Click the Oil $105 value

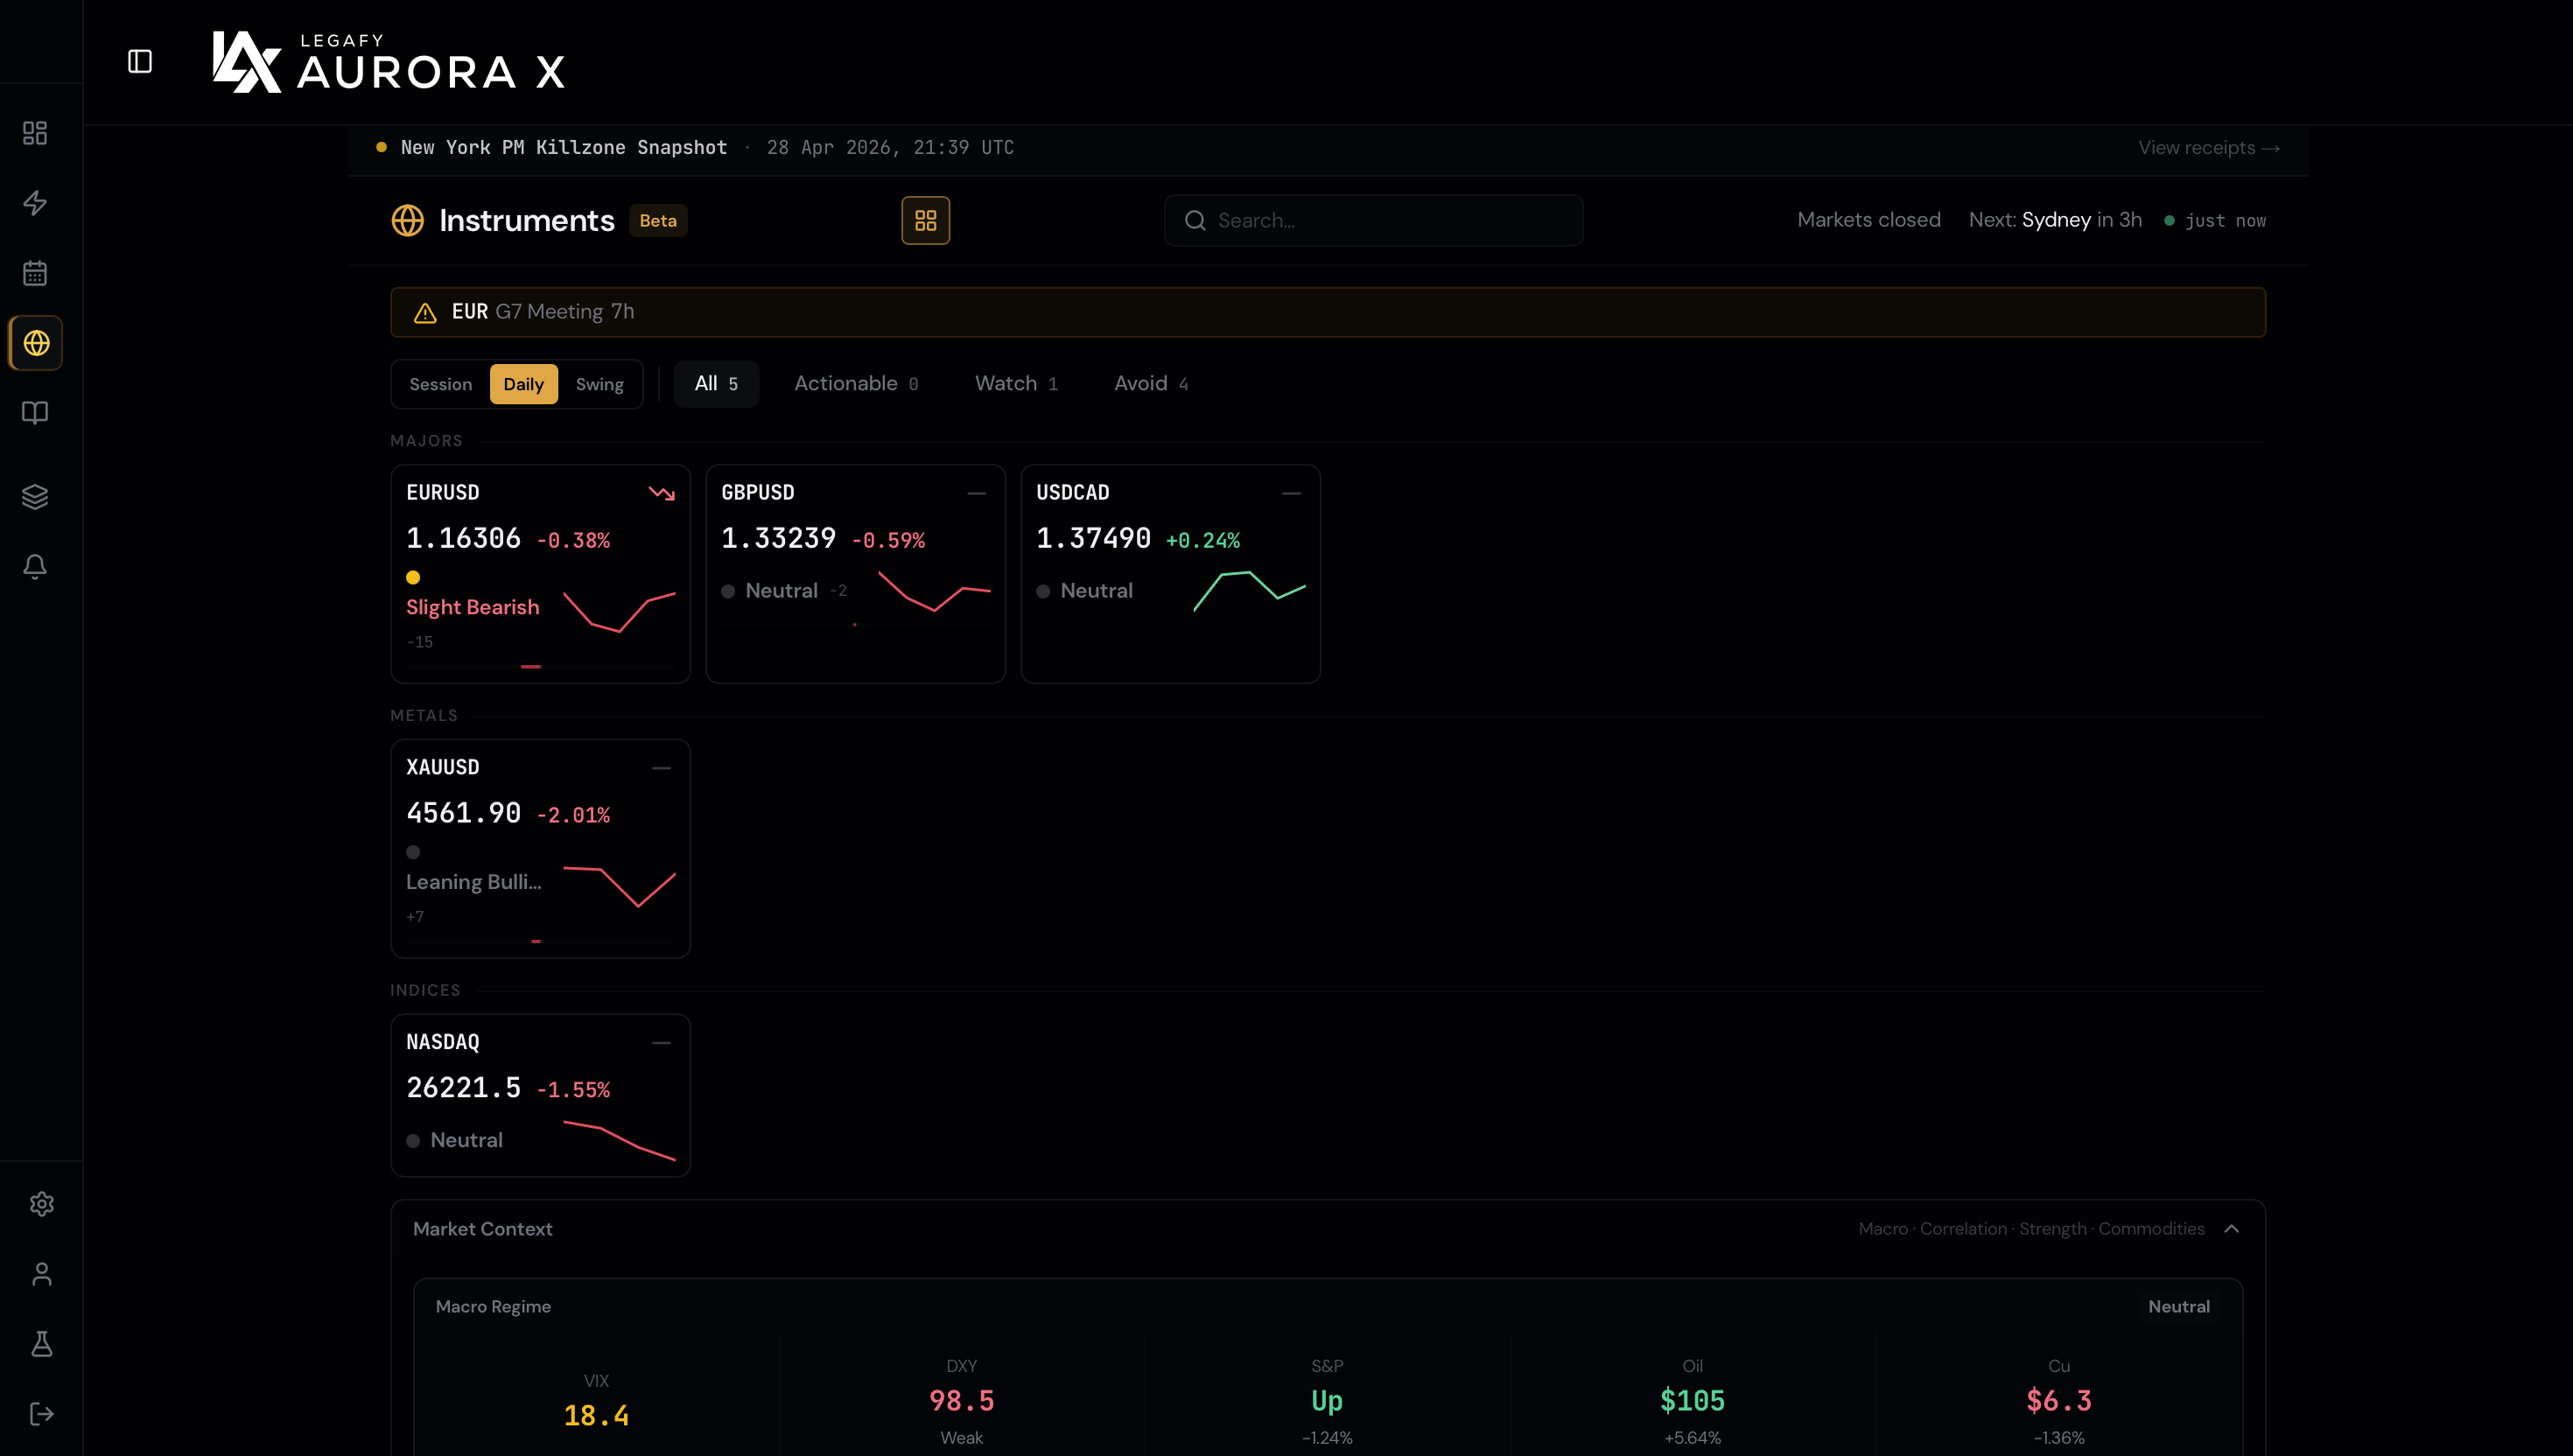[x=1692, y=1401]
